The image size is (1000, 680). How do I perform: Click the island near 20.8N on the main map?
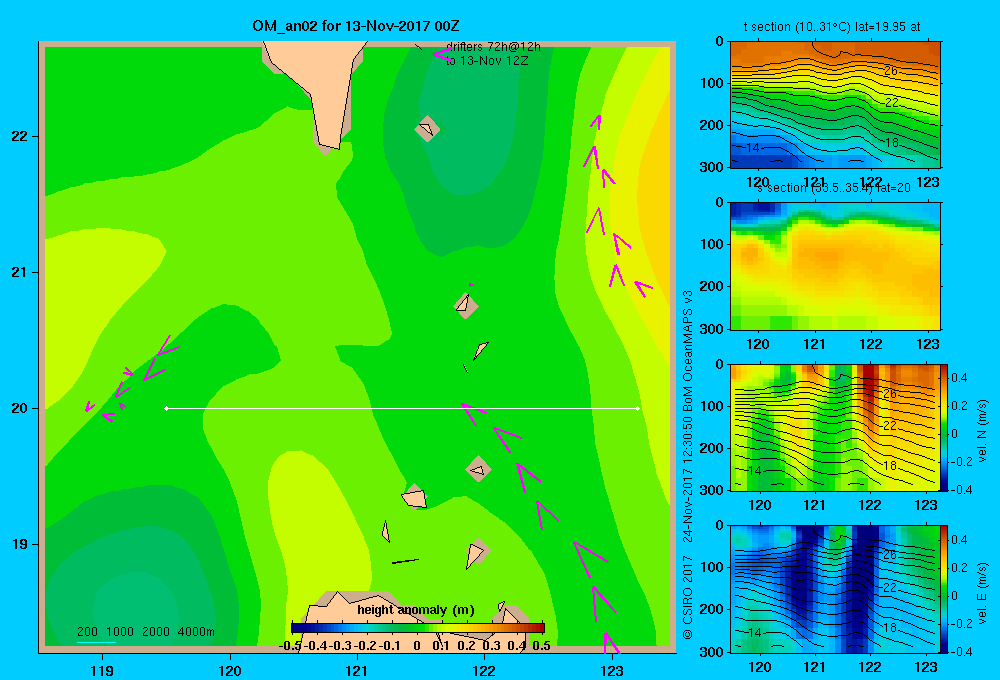(466, 306)
